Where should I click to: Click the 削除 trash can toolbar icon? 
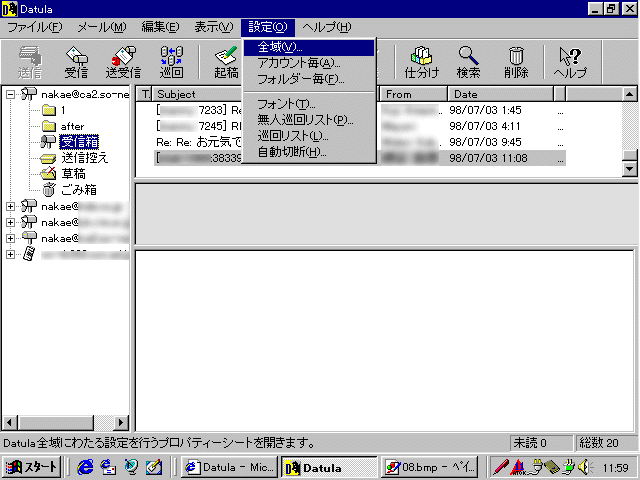pos(516,62)
